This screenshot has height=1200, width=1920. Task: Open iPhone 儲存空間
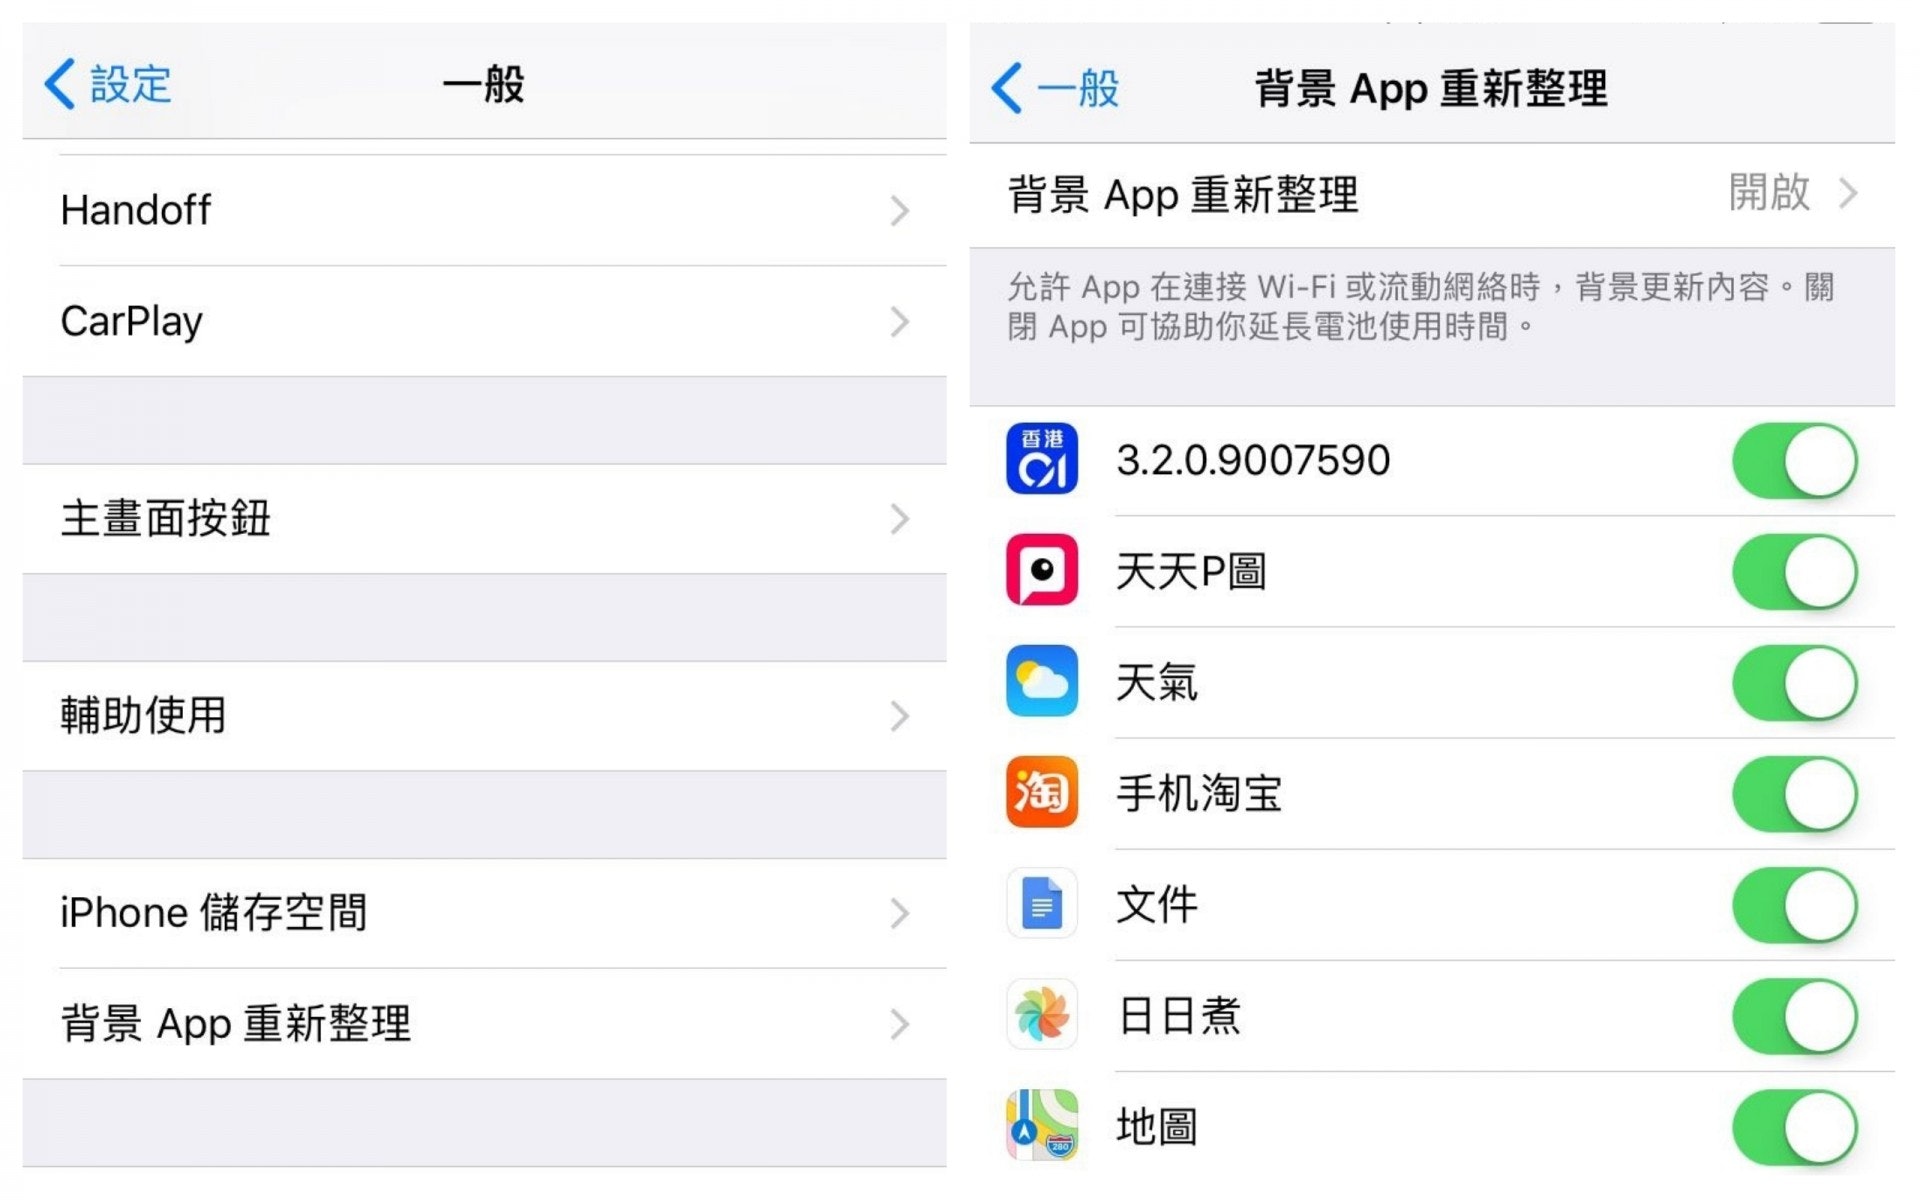(x=480, y=913)
